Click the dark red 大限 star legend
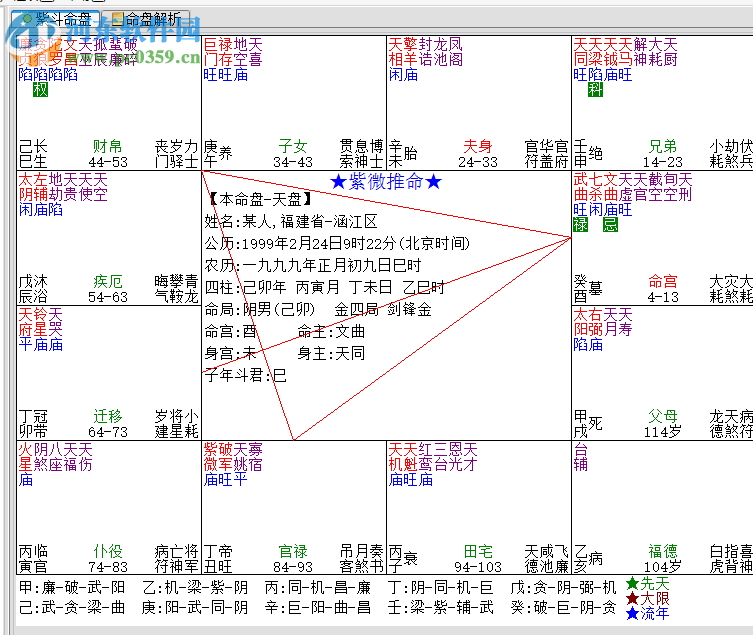The image size is (753, 635). pyautogui.click(x=647, y=598)
